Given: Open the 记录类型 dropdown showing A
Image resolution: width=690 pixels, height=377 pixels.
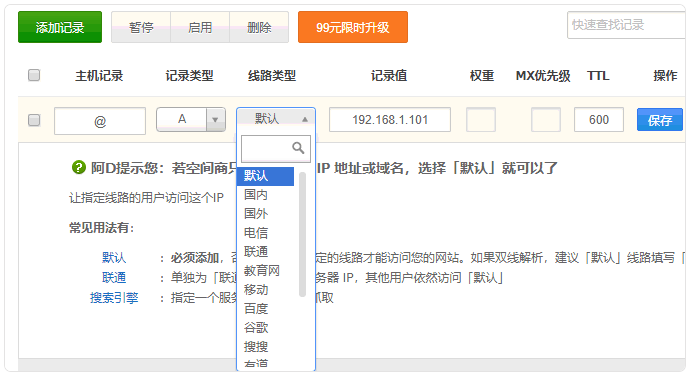Looking at the screenshot, I should [x=191, y=120].
